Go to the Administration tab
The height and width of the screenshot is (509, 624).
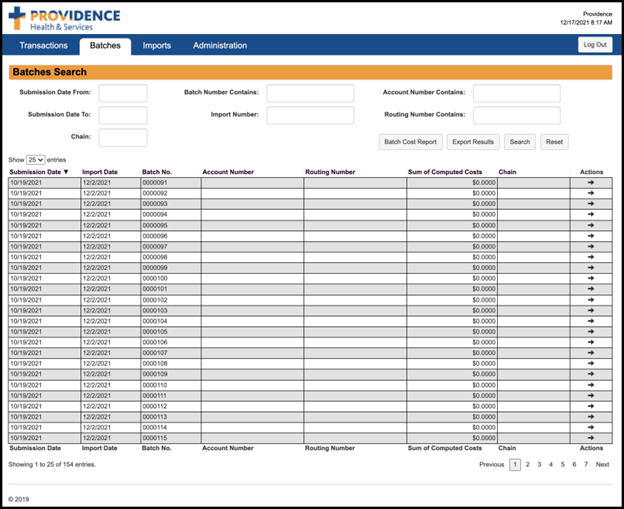220,45
